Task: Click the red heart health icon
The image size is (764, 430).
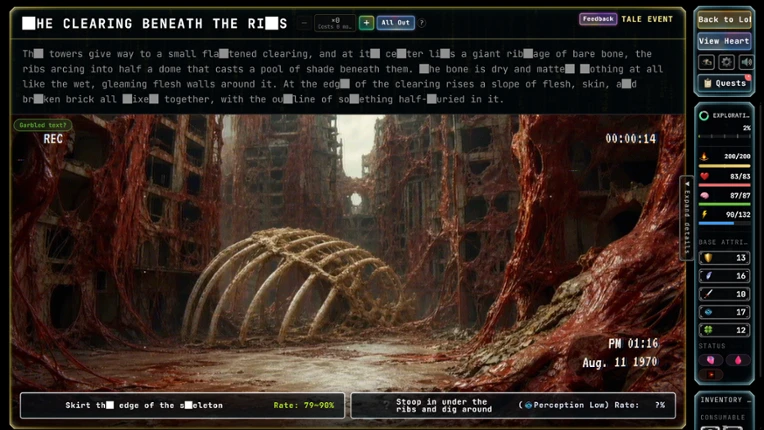Action: coord(704,176)
